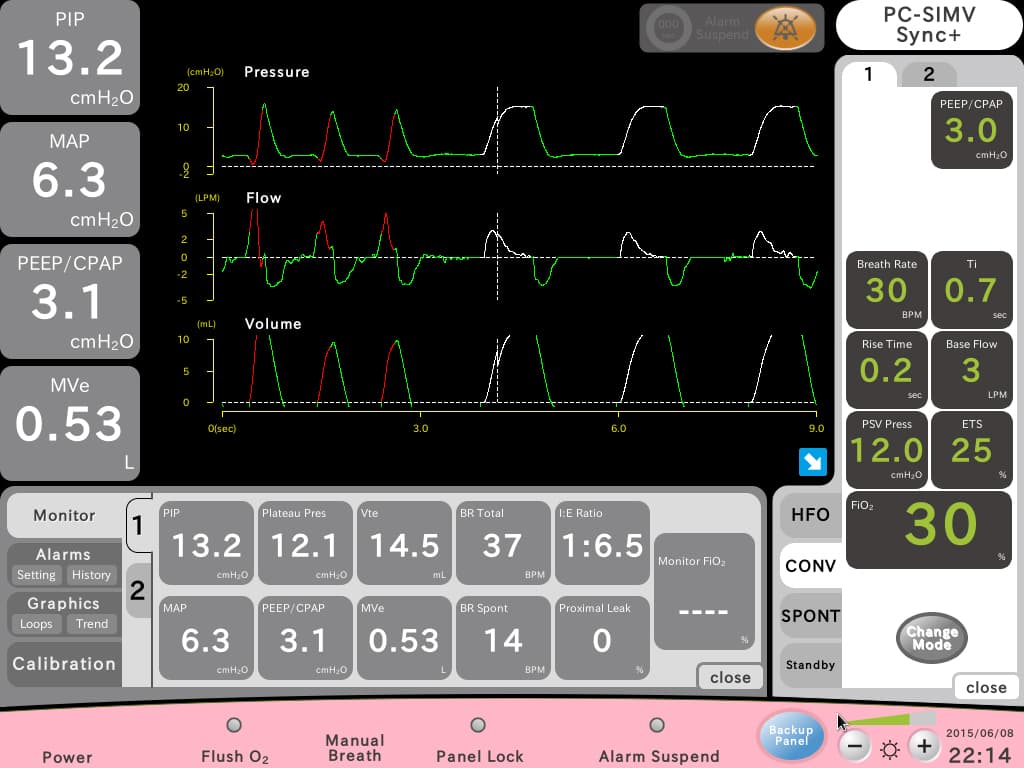Image resolution: width=1024 pixels, height=768 pixels.
Task: Click the blue diagonal arrow expand icon
Action: [812, 462]
